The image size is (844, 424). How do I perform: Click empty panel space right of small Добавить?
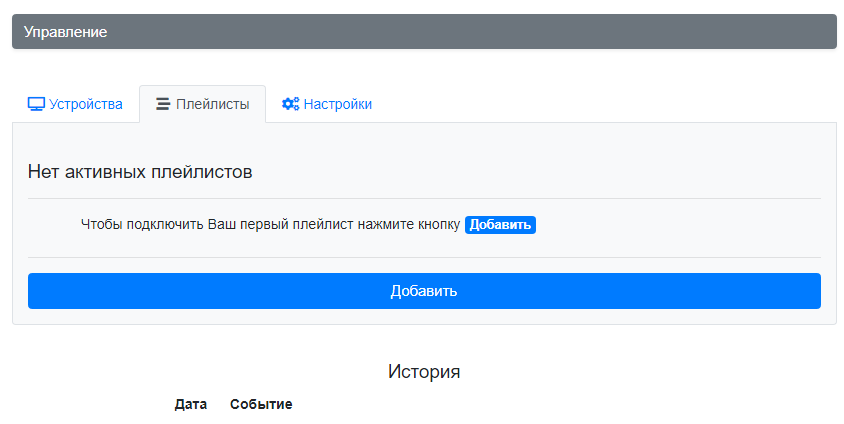click(678, 225)
